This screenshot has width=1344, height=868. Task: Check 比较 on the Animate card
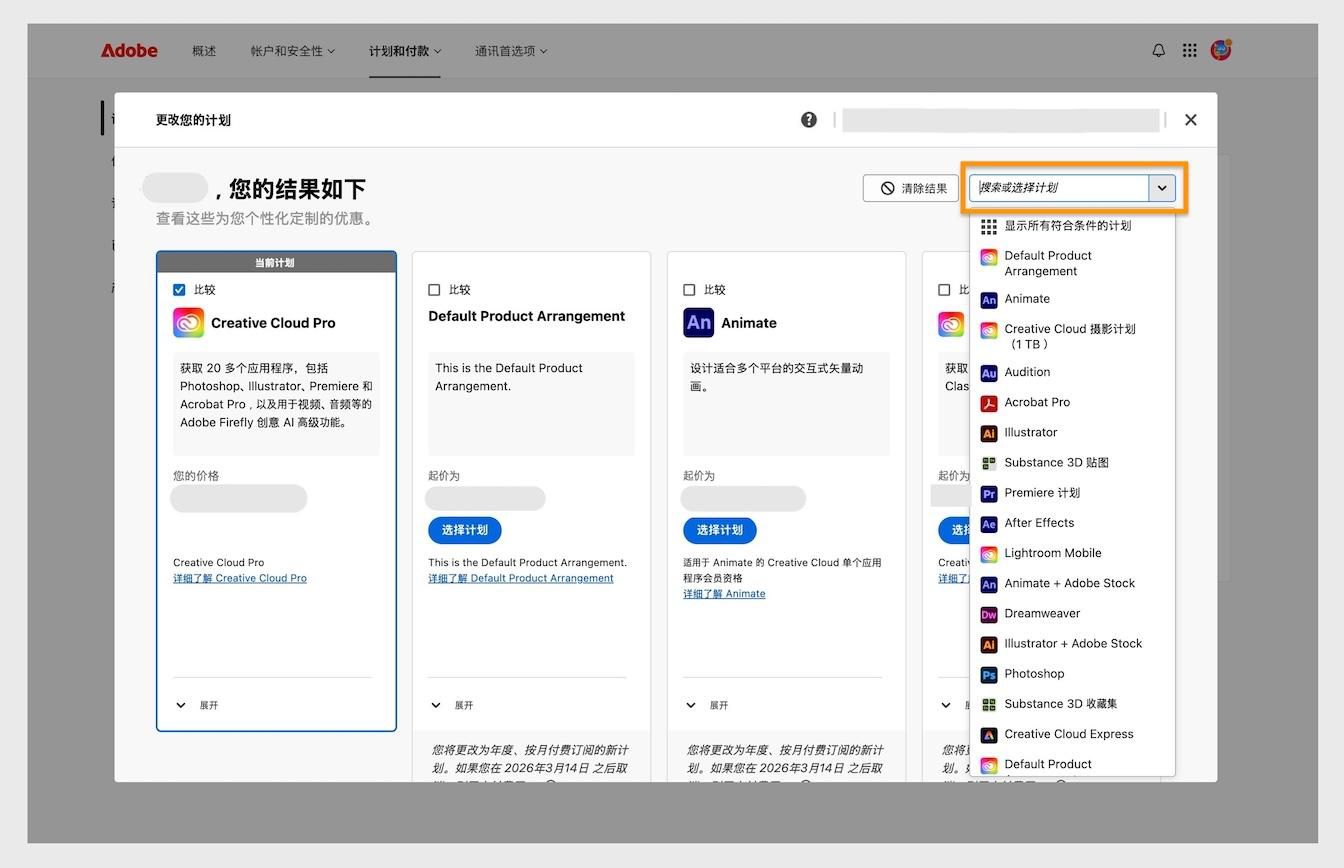pos(689,290)
